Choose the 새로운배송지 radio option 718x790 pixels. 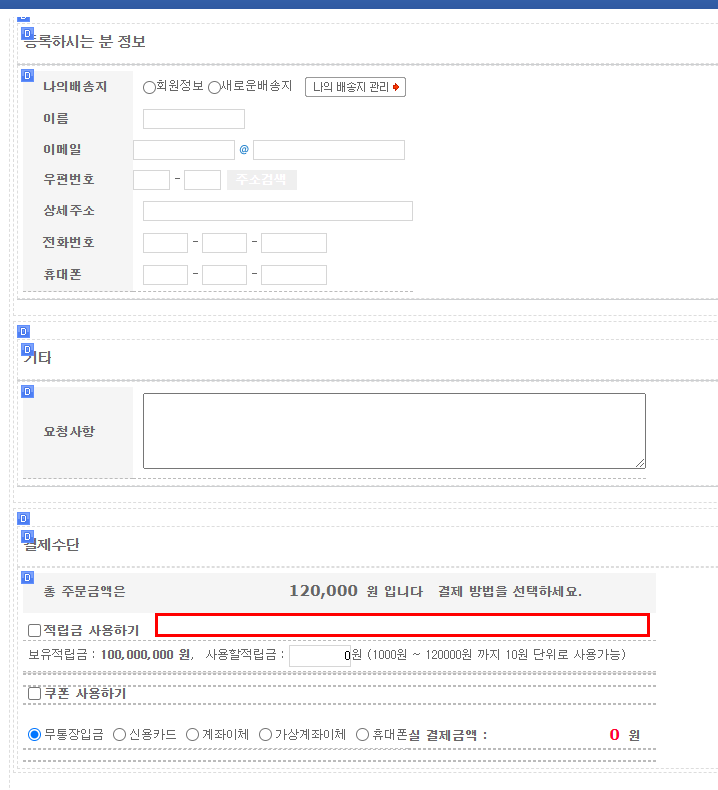point(214,88)
